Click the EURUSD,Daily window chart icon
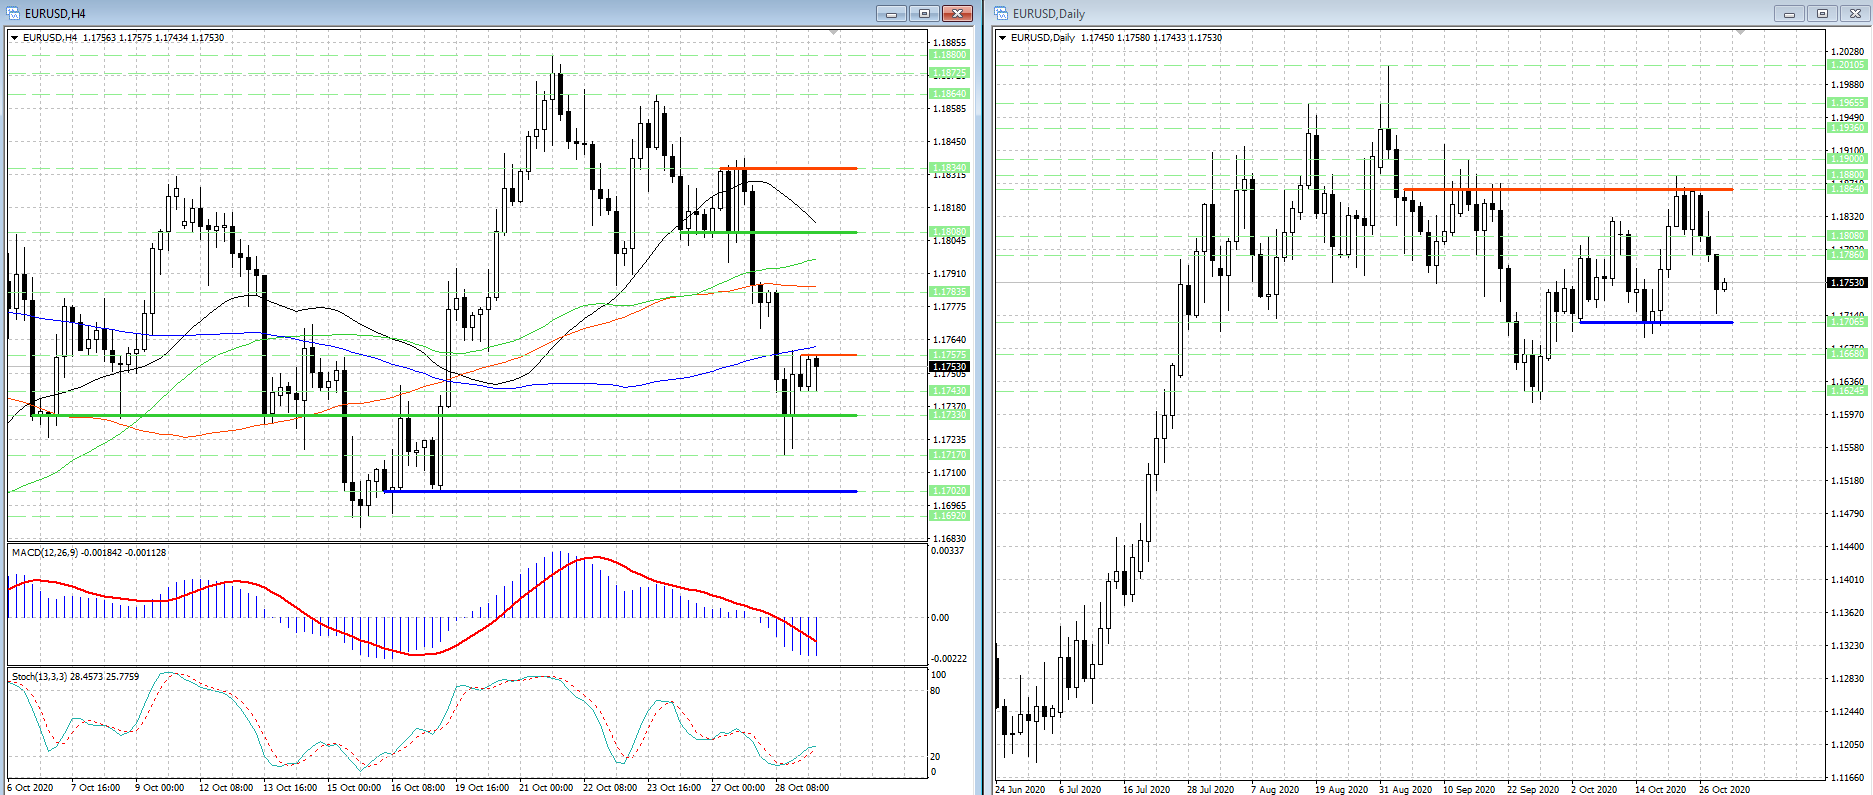The width and height of the screenshot is (1873, 795). [1001, 13]
